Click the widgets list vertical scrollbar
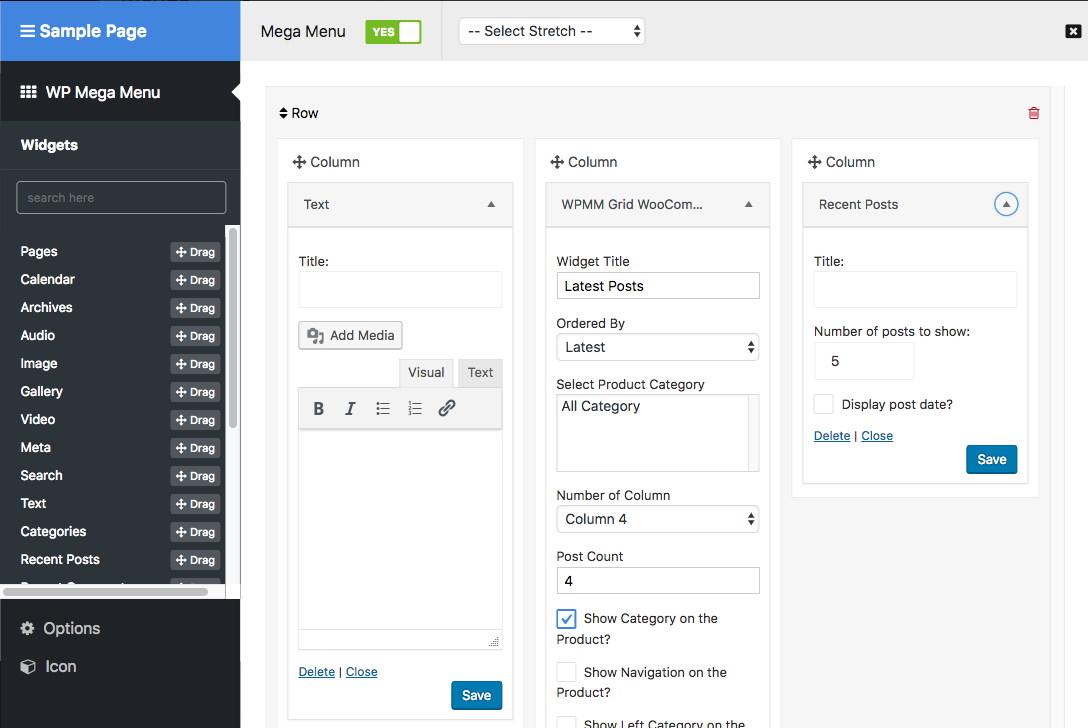The image size is (1088, 728). tap(233, 328)
